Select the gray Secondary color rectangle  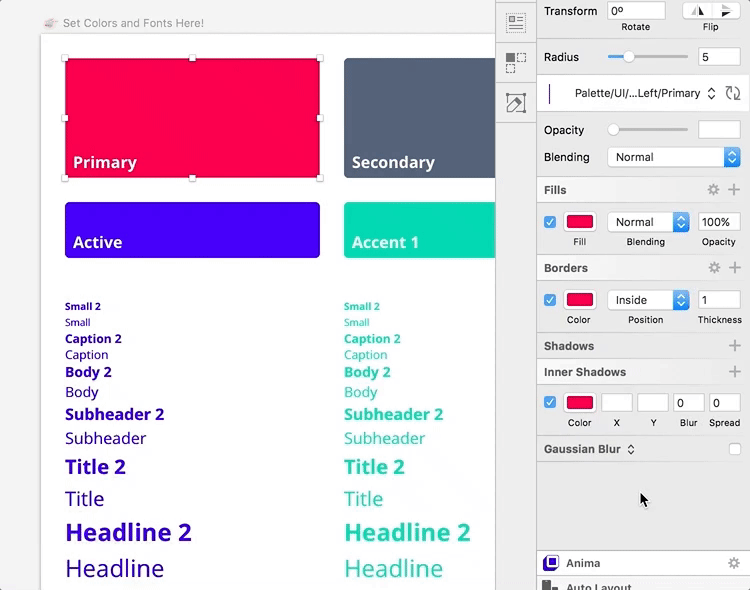pos(419,118)
